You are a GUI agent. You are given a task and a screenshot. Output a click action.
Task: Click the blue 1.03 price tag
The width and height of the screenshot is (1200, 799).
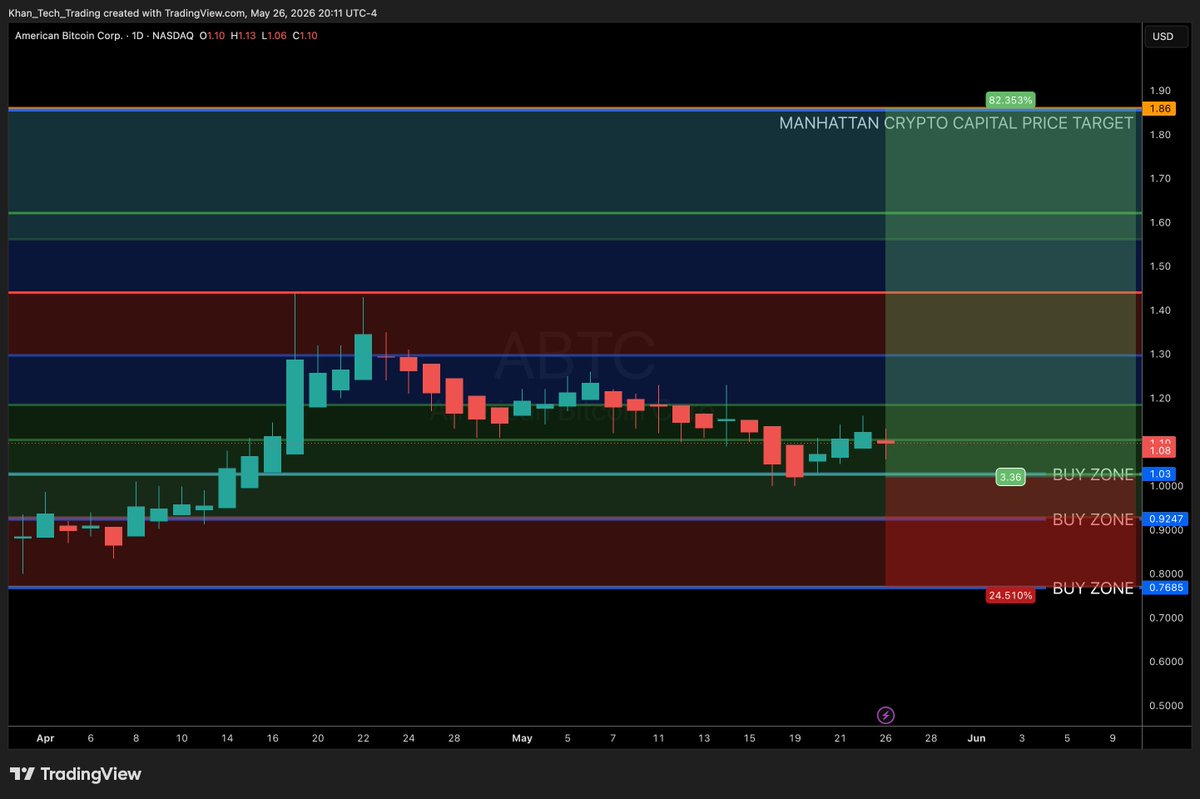click(1161, 473)
